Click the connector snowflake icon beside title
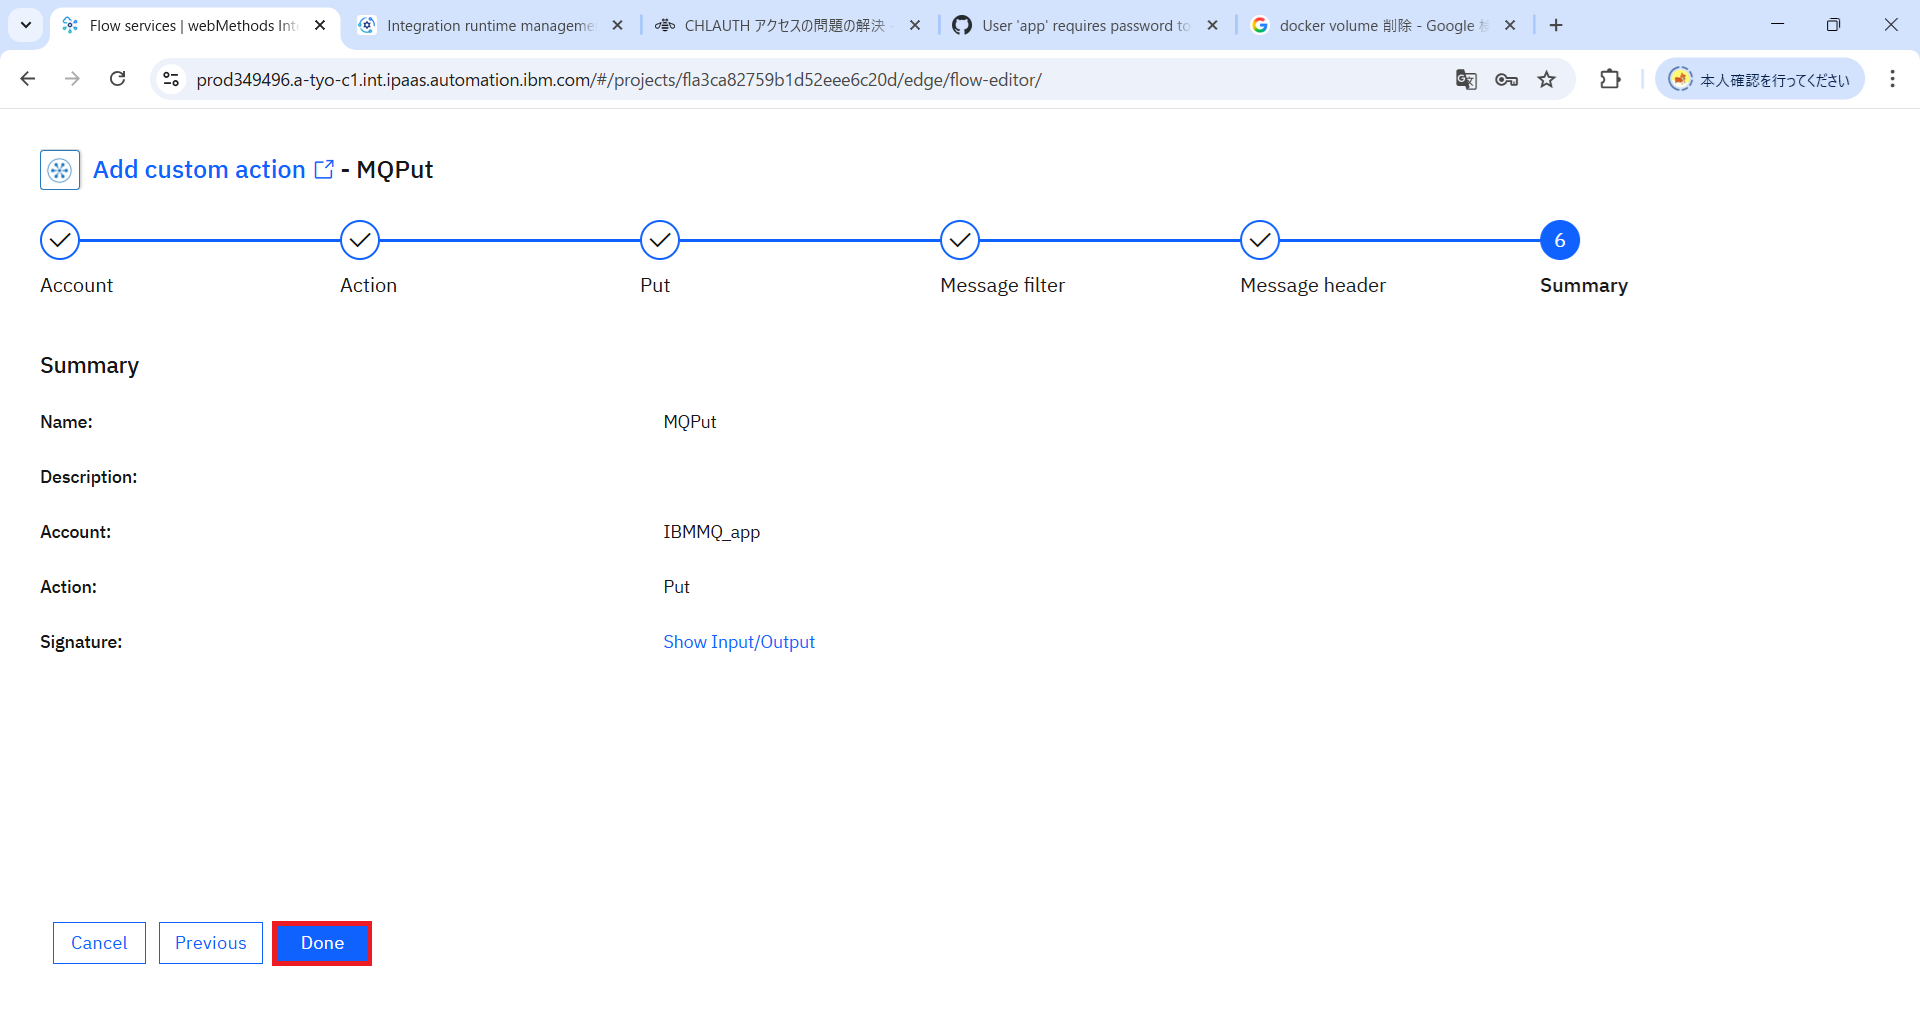This screenshot has width=1920, height=1020. (x=60, y=170)
